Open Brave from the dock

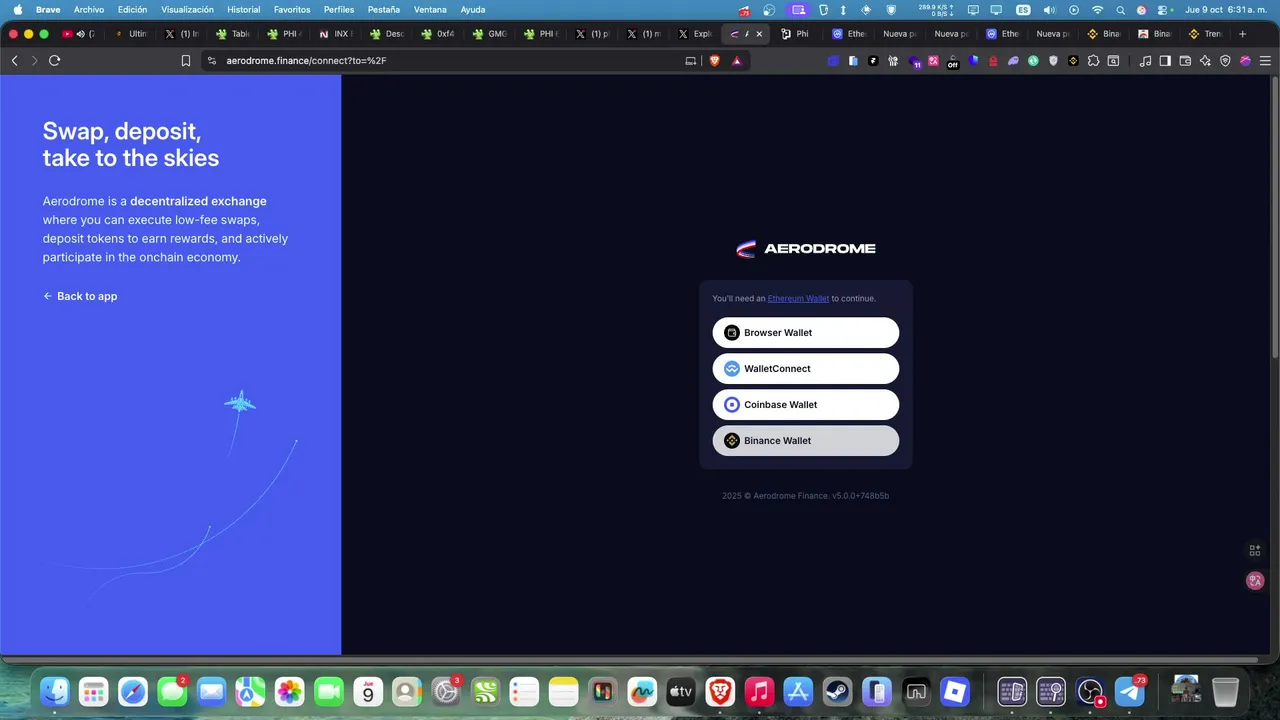pyautogui.click(x=720, y=691)
